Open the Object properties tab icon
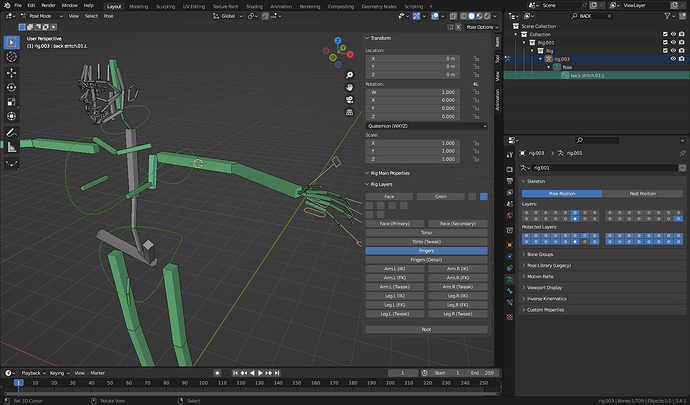This screenshot has height=405, width=690. [510, 245]
